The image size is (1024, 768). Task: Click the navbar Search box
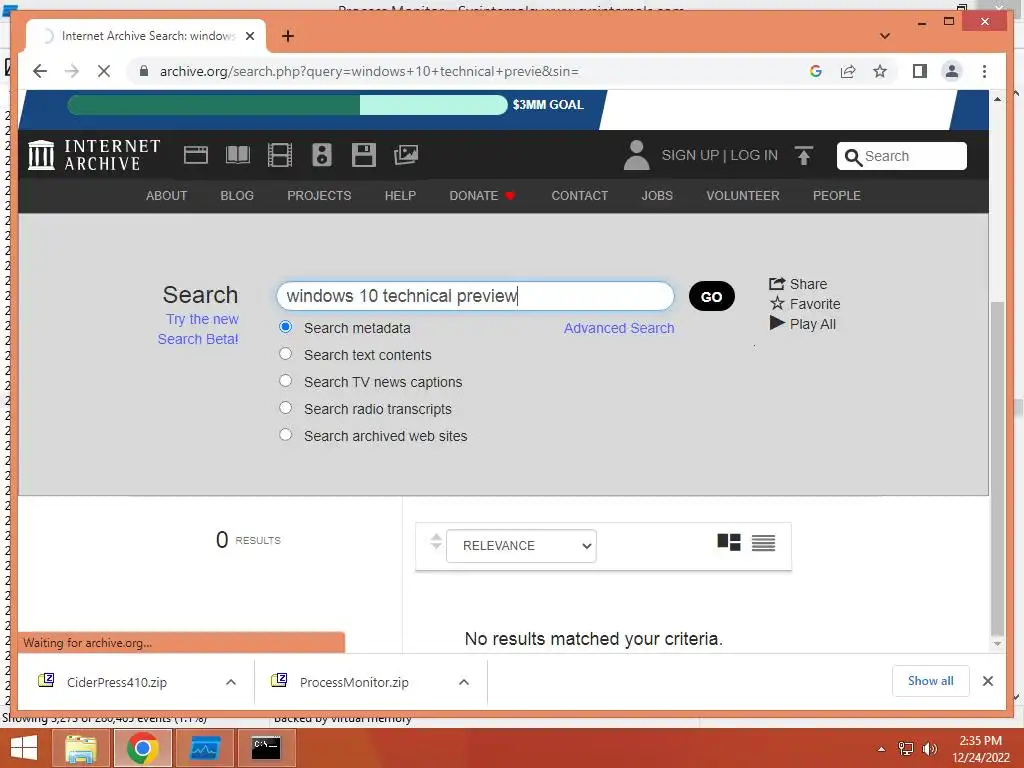(x=902, y=156)
